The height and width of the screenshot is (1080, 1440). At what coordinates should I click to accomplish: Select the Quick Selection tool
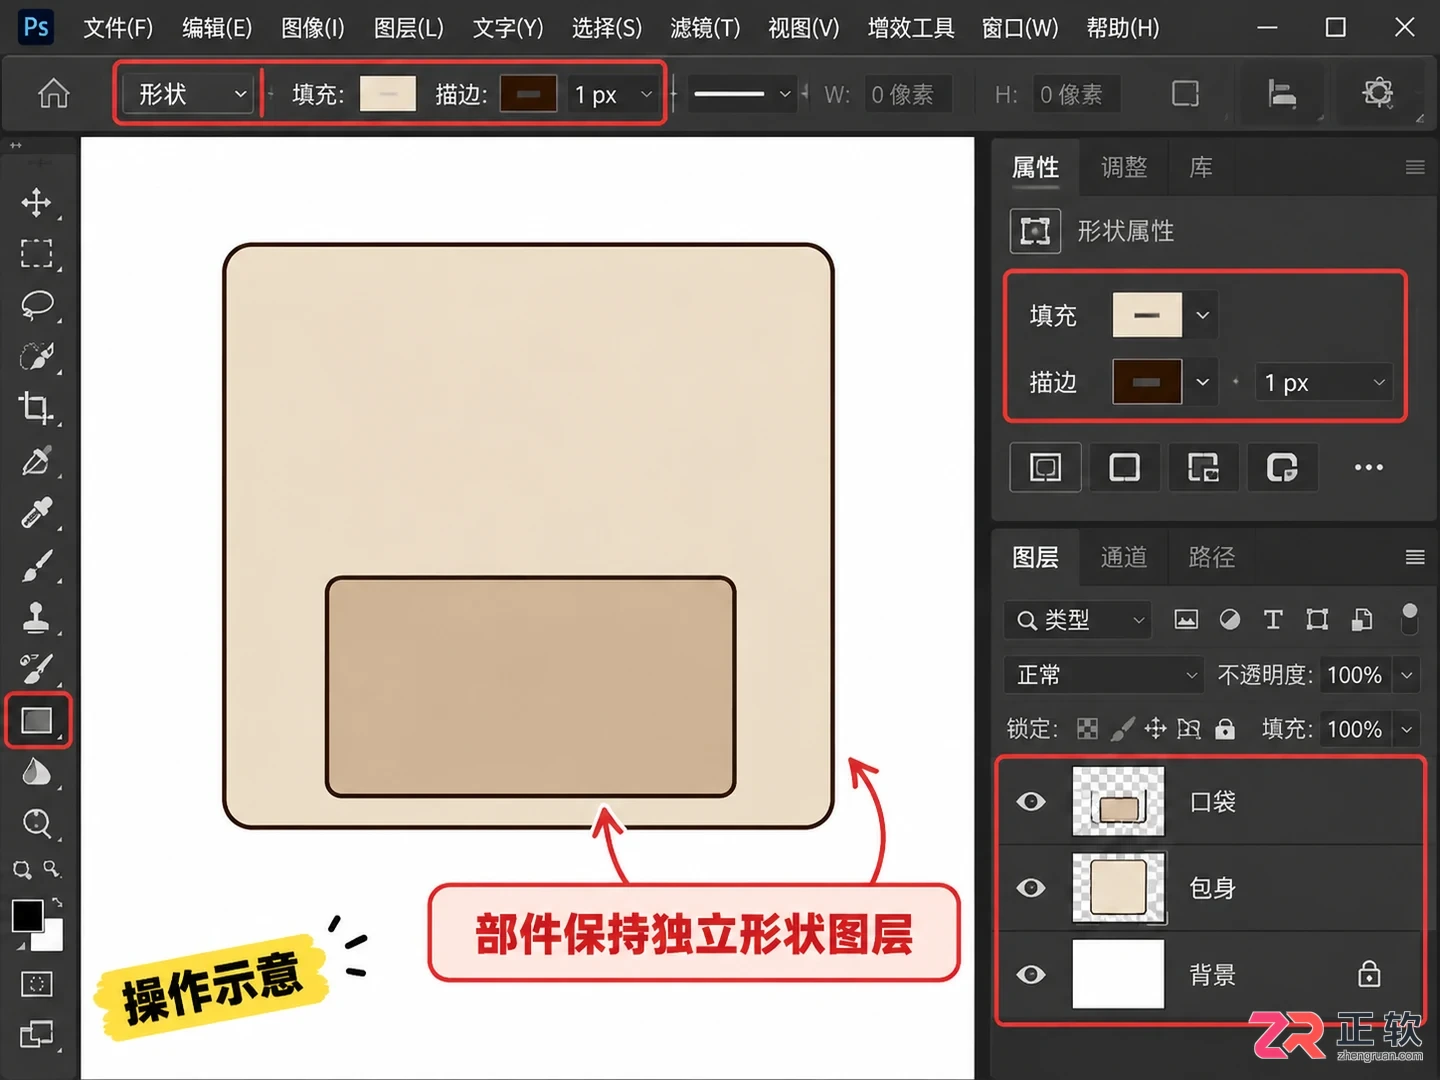pyautogui.click(x=37, y=357)
